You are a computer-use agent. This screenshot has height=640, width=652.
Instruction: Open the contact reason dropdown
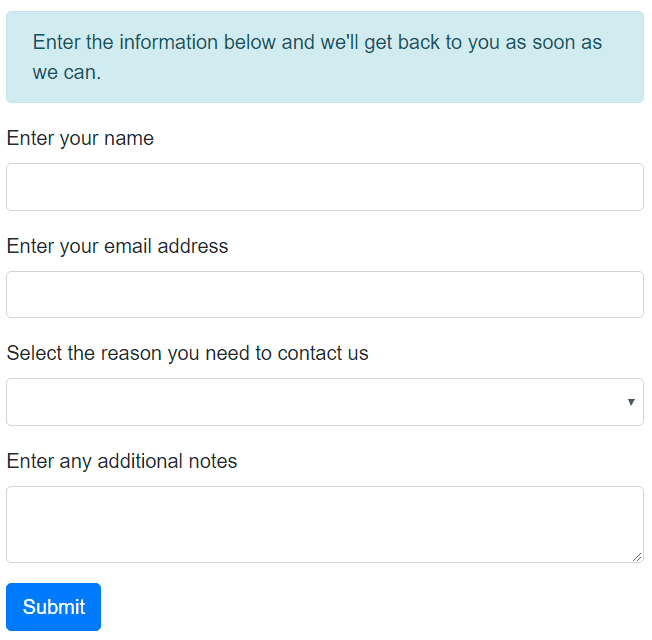click(324, 402)
